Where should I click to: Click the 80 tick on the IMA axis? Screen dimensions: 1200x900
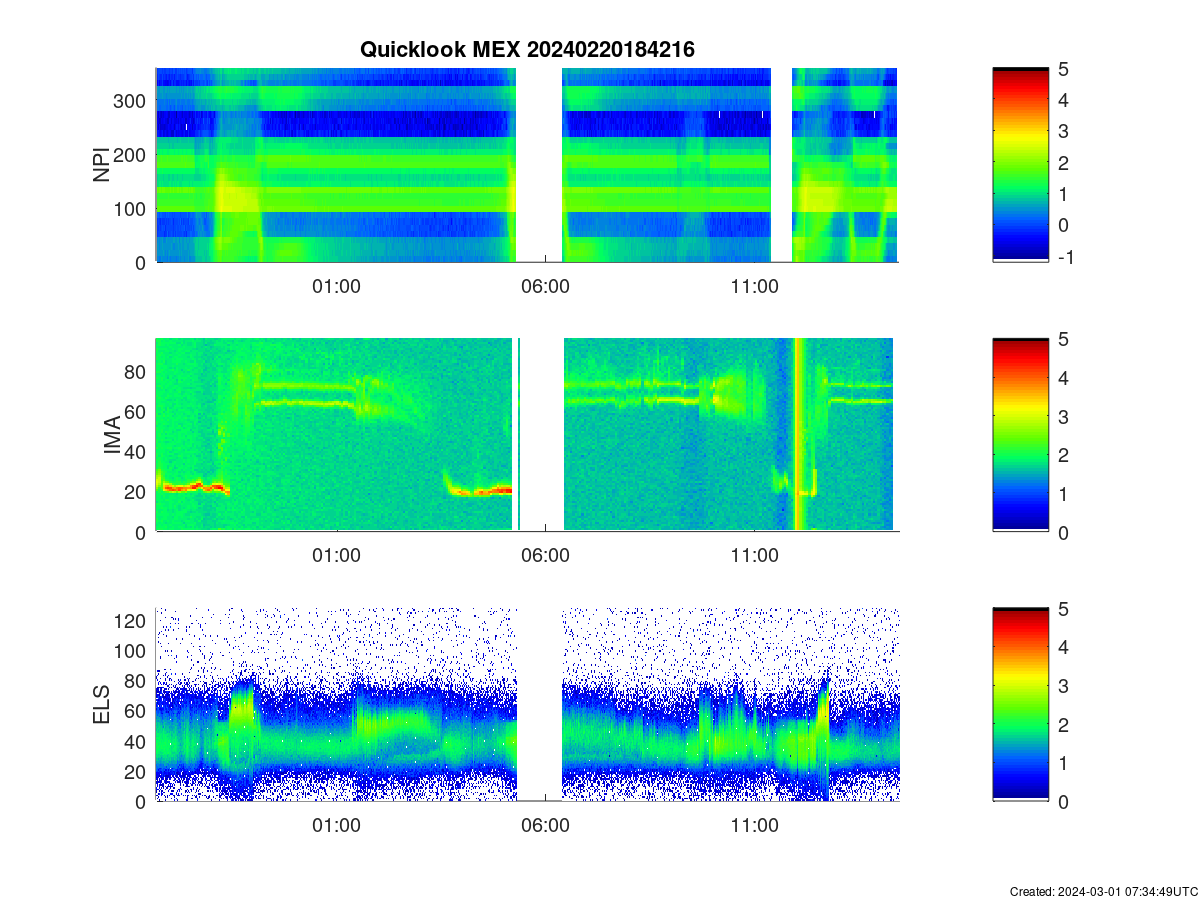pyautogui.click(x=136, y=372)
